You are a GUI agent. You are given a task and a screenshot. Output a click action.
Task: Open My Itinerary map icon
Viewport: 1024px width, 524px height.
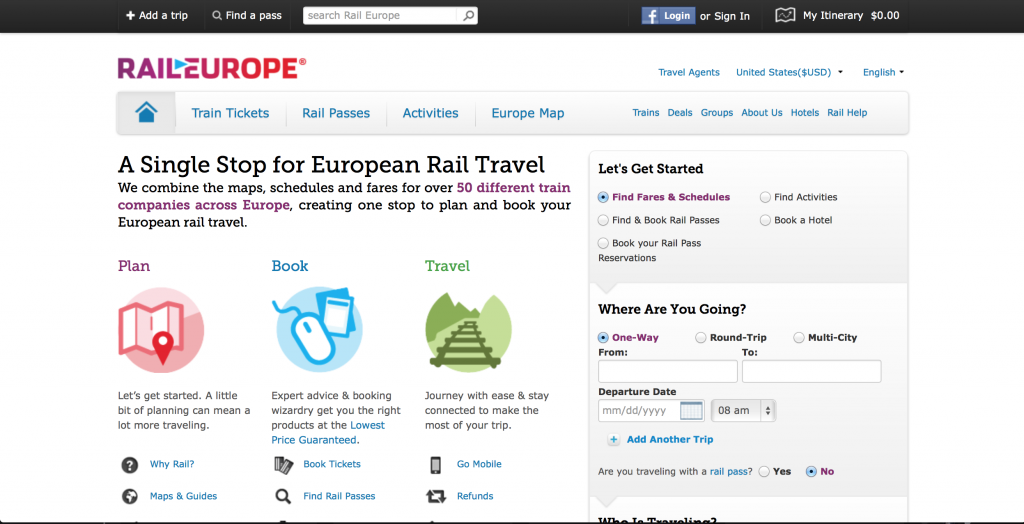[x=785, y=16]
